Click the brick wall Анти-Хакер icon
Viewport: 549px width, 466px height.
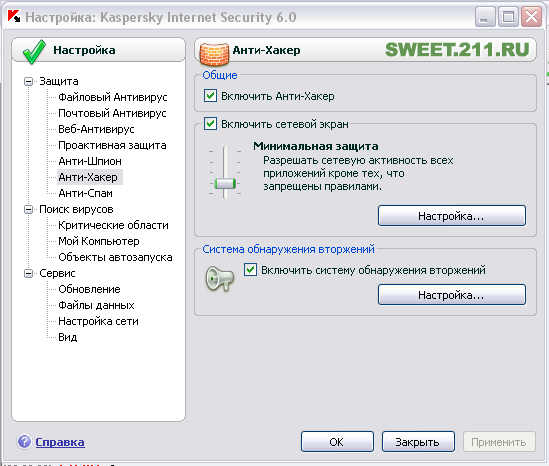tap(214, 54)
